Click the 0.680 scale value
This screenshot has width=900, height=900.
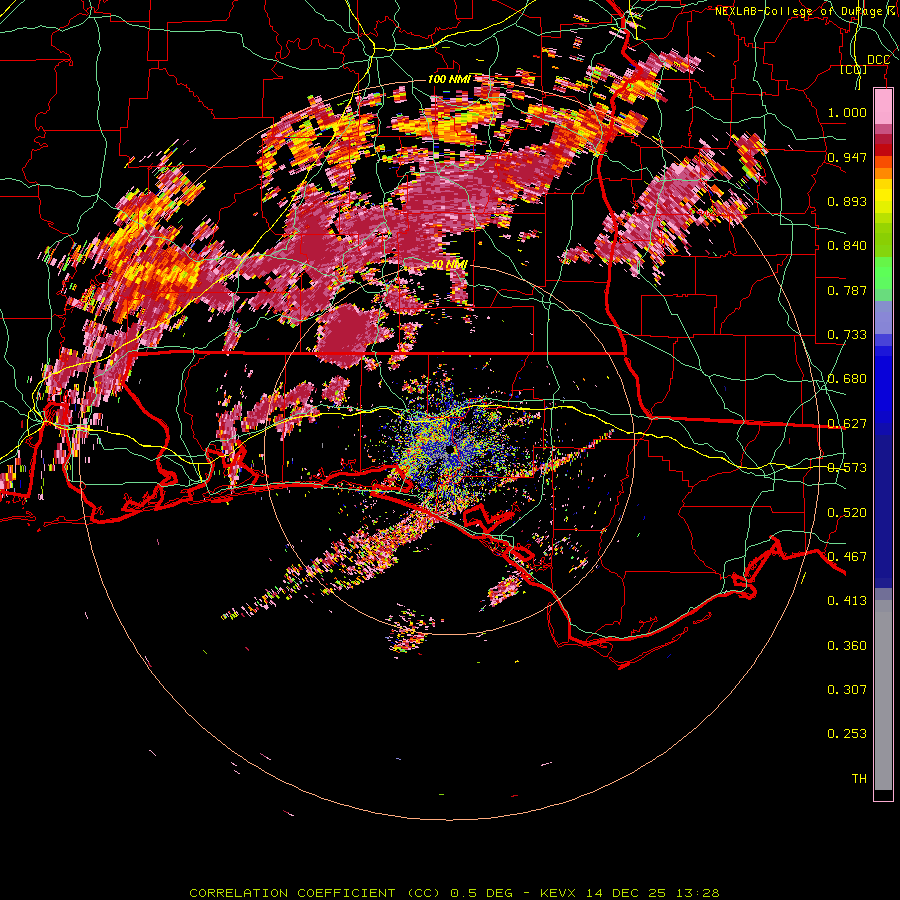tap(847, 379)
